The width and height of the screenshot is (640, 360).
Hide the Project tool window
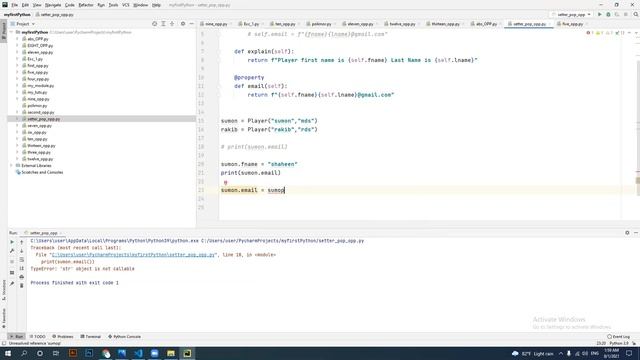191,24
